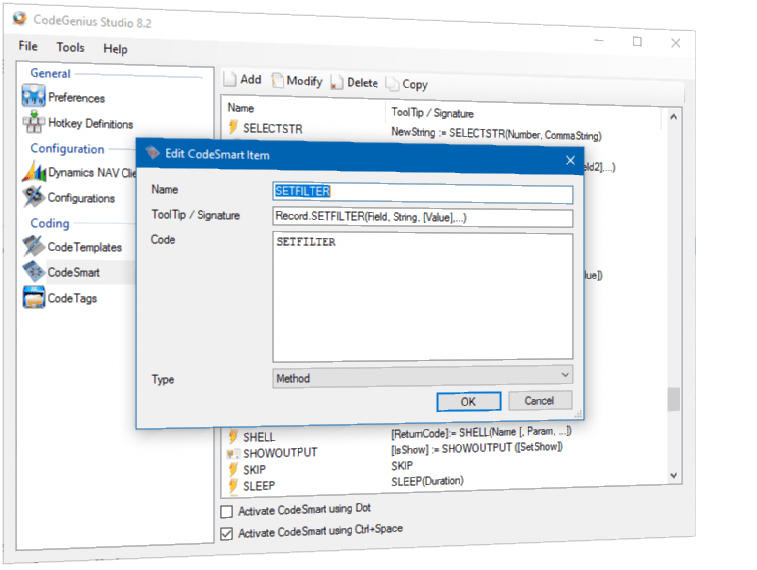The width and height of the screenshot is (757, 570).
Task: Click inside the Code text area
Action: (x=423, y=296)
